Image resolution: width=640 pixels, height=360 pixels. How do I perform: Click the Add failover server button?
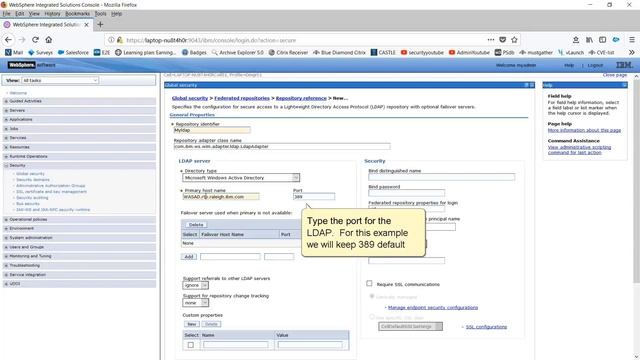point(189,256)
